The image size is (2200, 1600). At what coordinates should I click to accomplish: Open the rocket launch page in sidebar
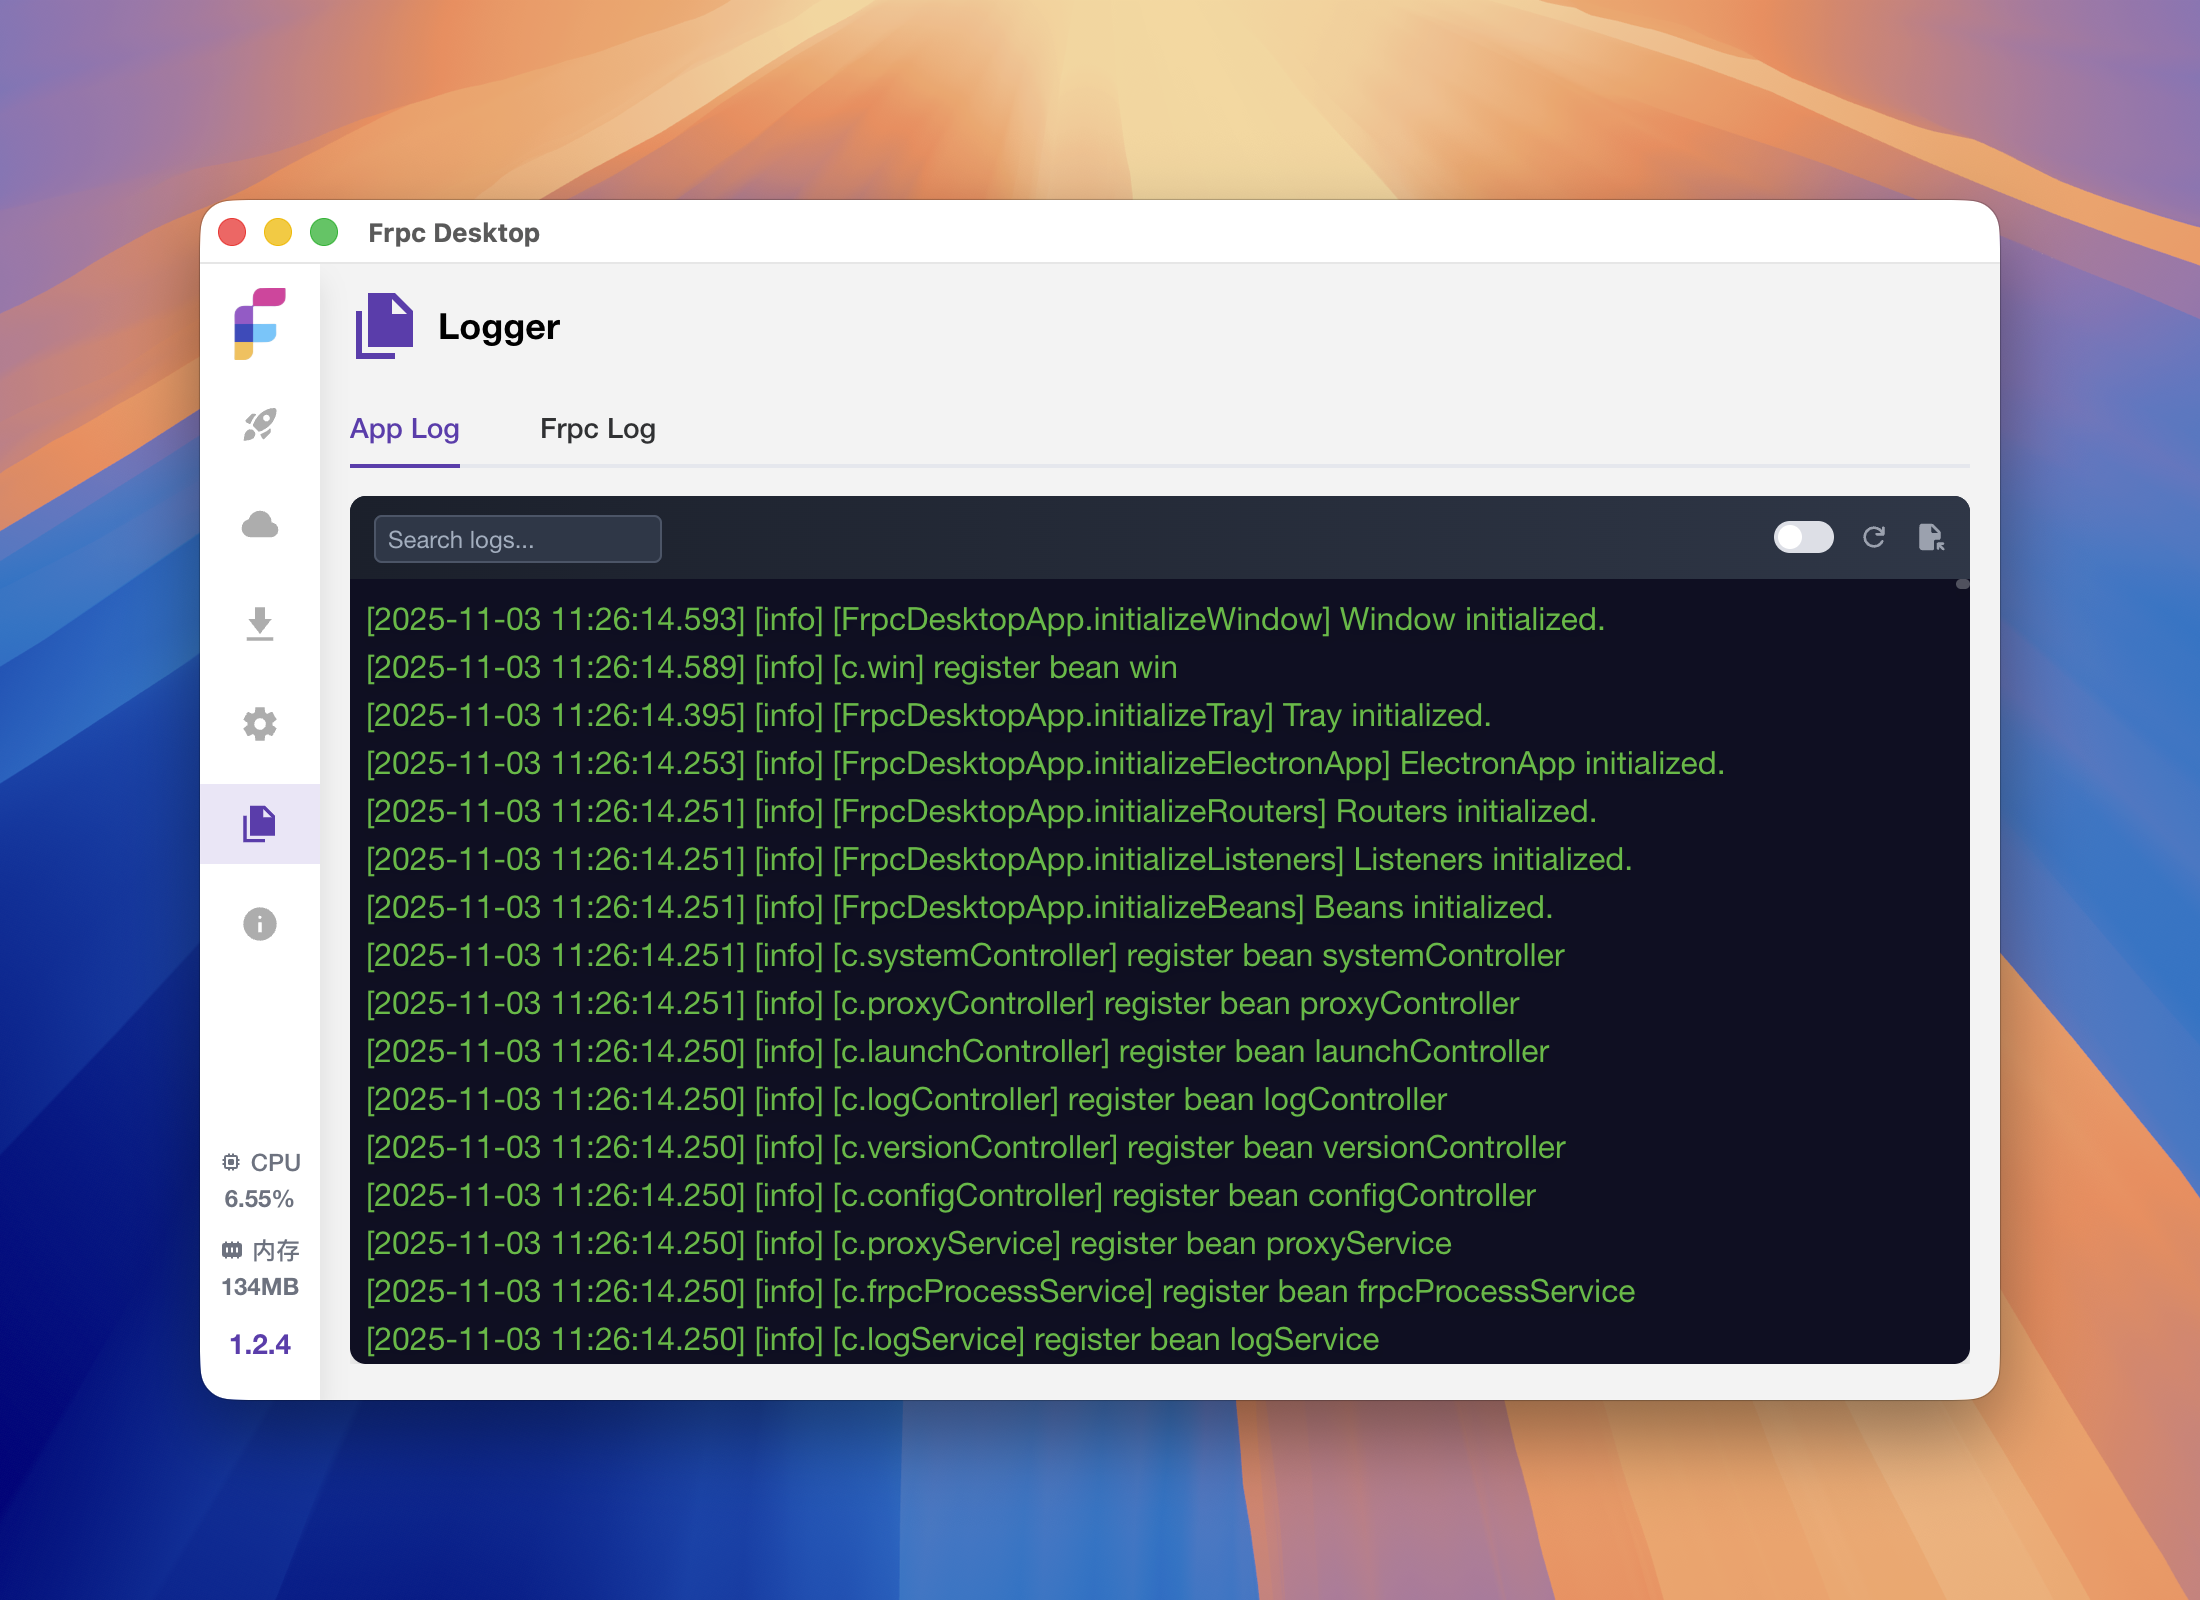tap(260, 424)
